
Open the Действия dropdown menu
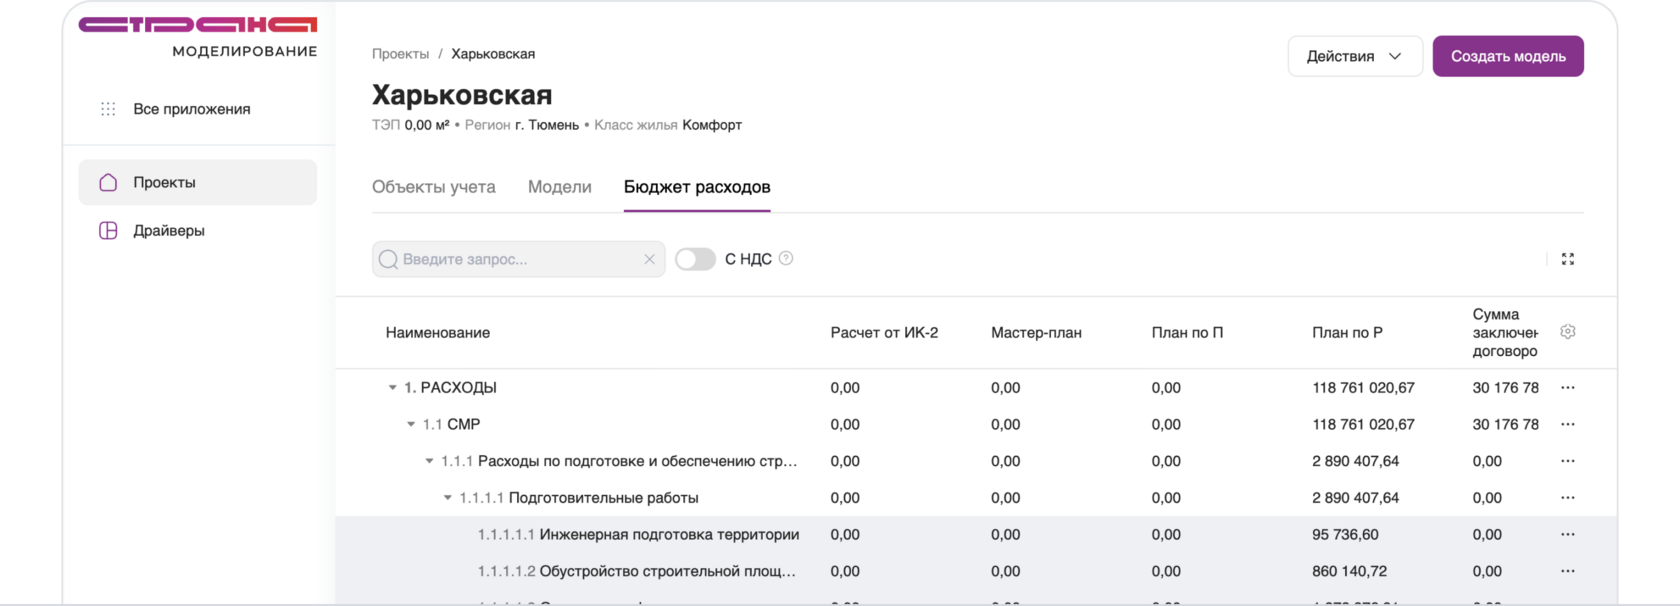pos(1354,56)
